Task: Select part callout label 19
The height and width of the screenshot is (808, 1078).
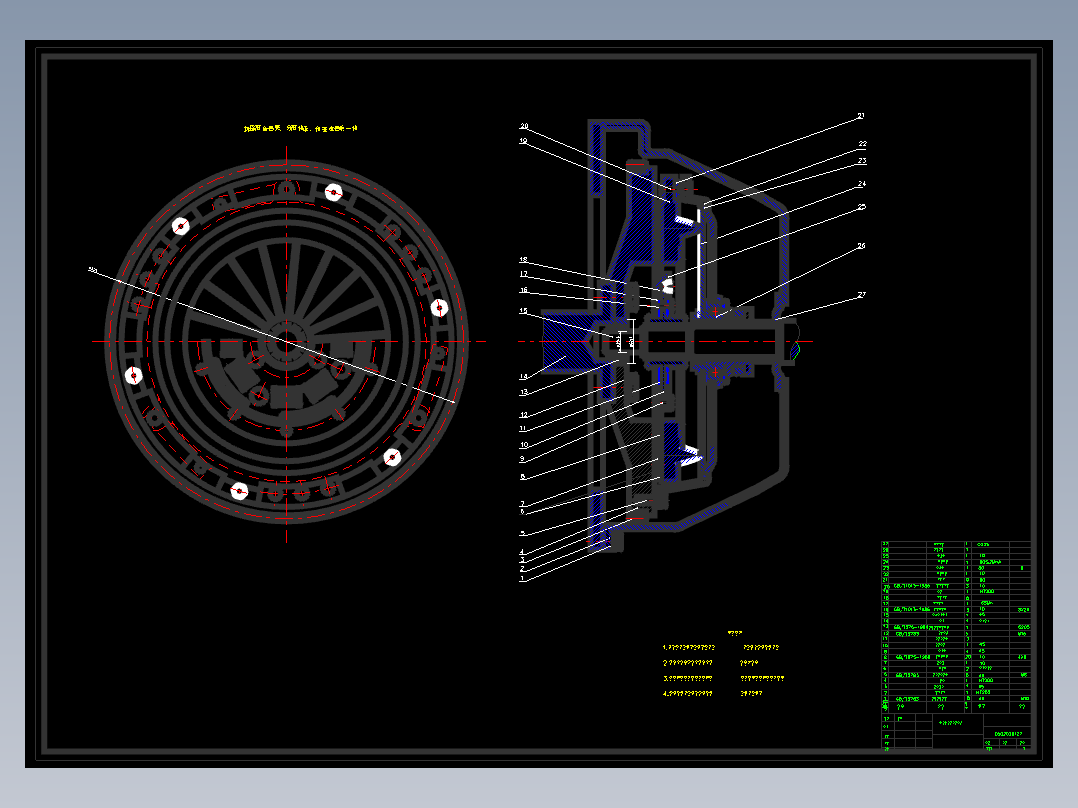Action: 523,141
